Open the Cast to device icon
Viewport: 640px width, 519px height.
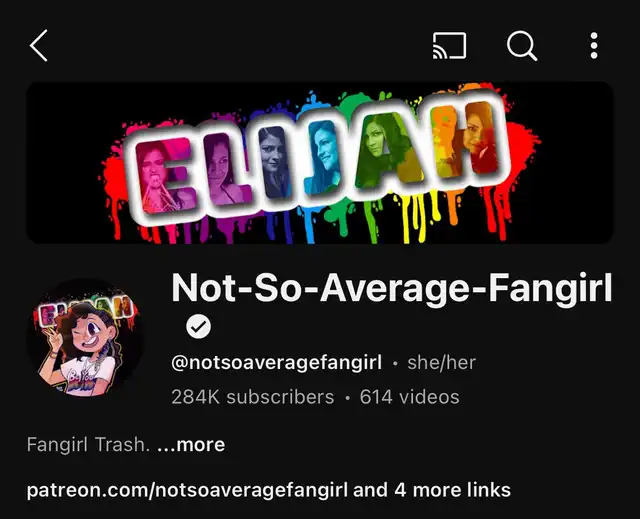pos(449,46)
